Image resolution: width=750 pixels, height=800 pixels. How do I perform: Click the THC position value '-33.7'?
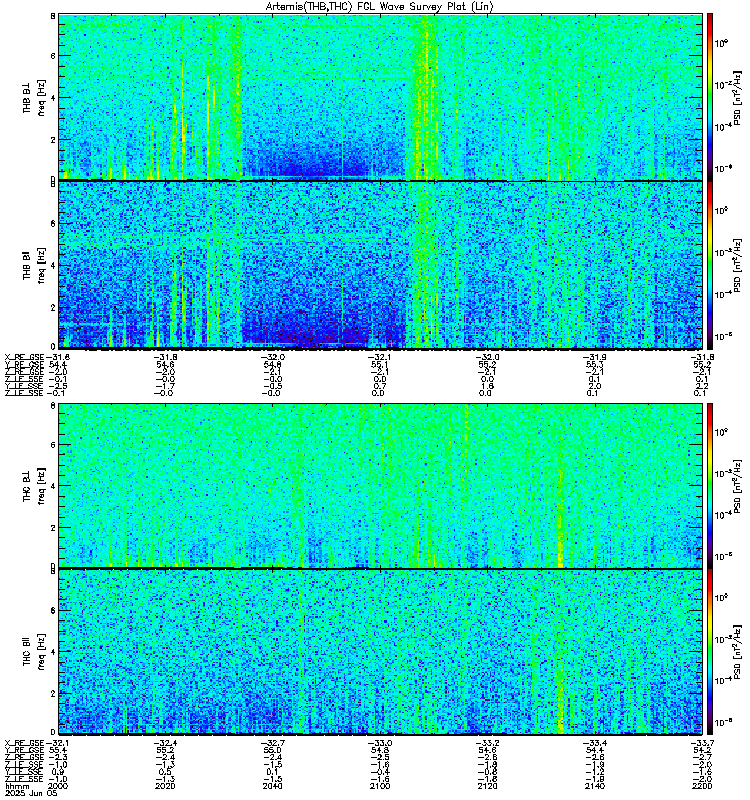click(x=702, y=743)
